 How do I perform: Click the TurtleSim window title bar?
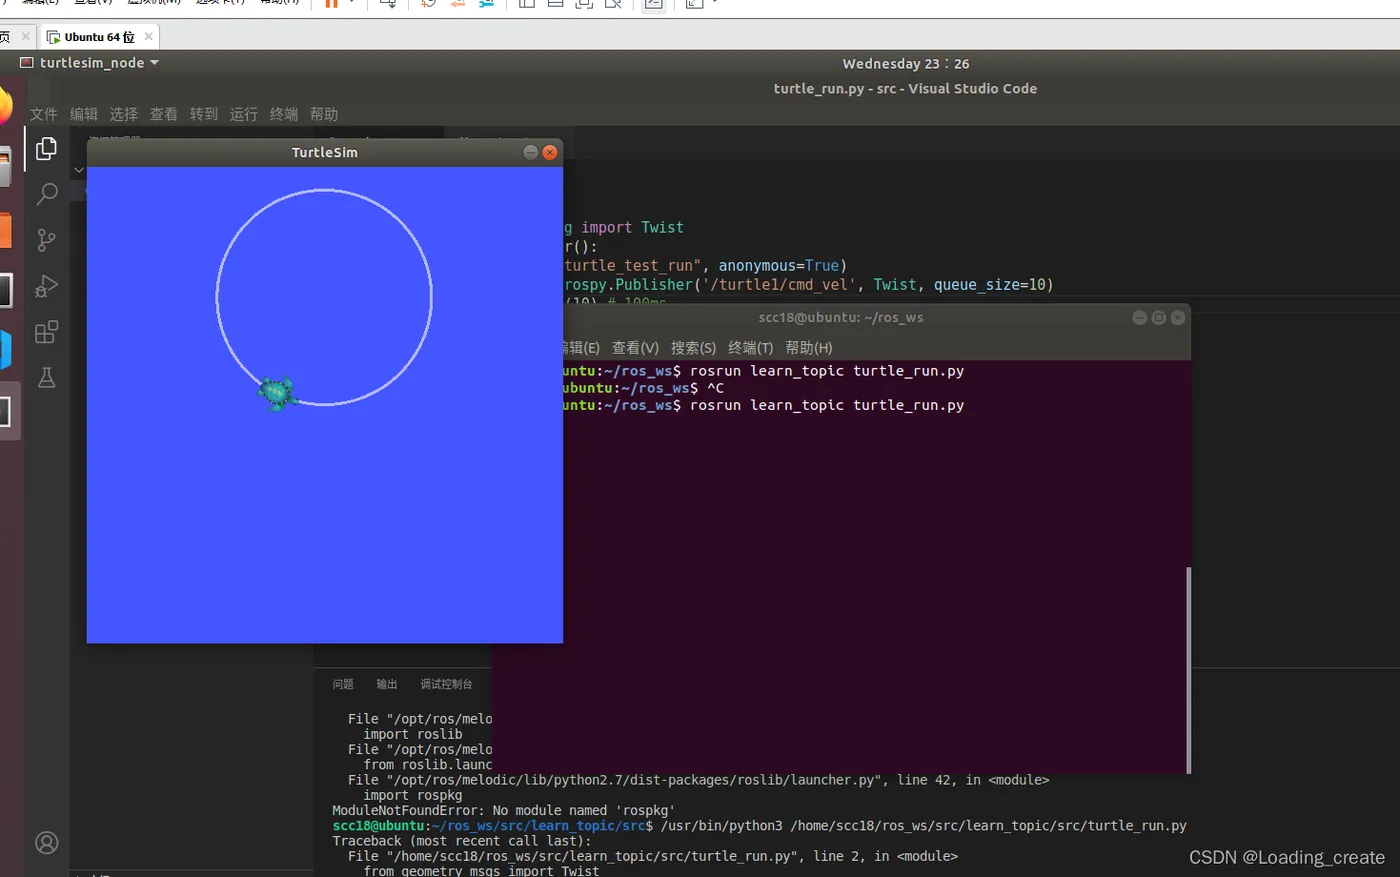click(324, 152)
